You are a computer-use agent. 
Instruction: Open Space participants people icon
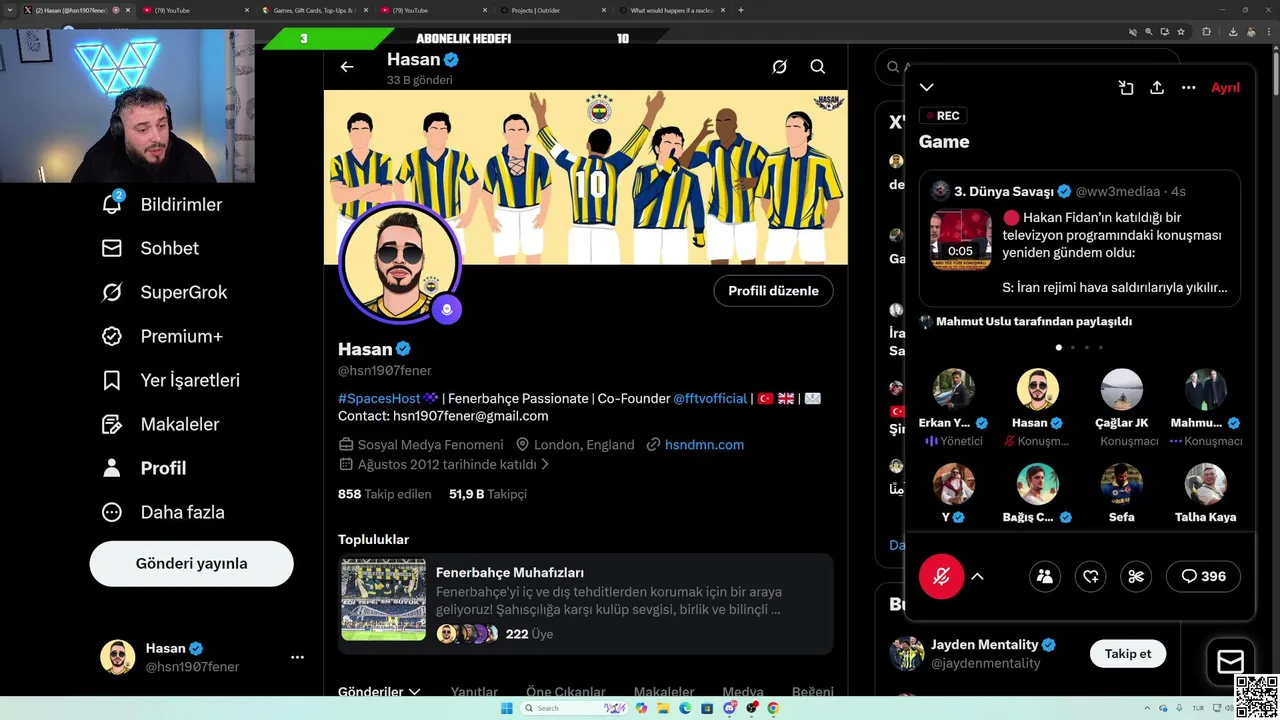[x=1045, y=576]
